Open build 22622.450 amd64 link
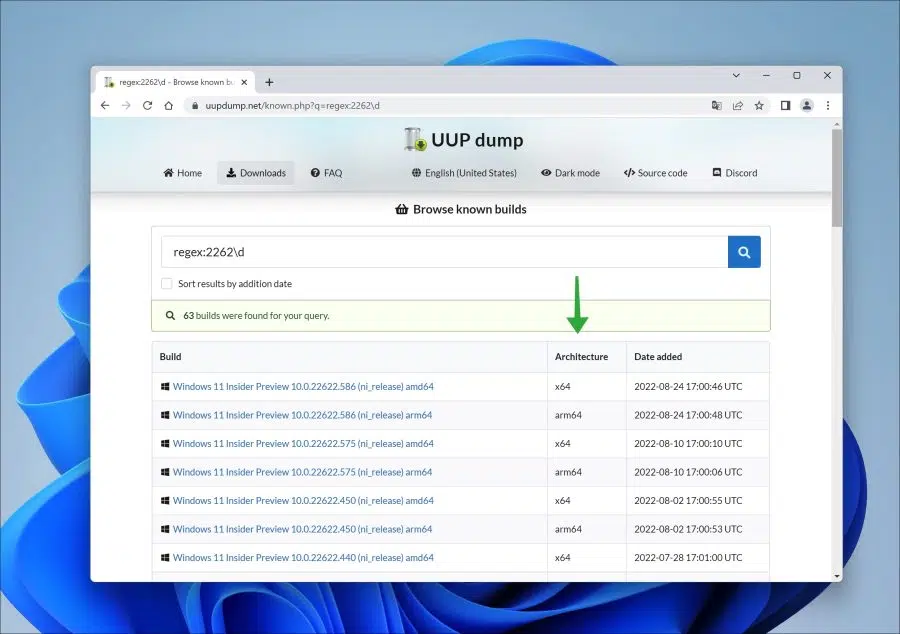900x634 pixels. [x=303, y=500]
